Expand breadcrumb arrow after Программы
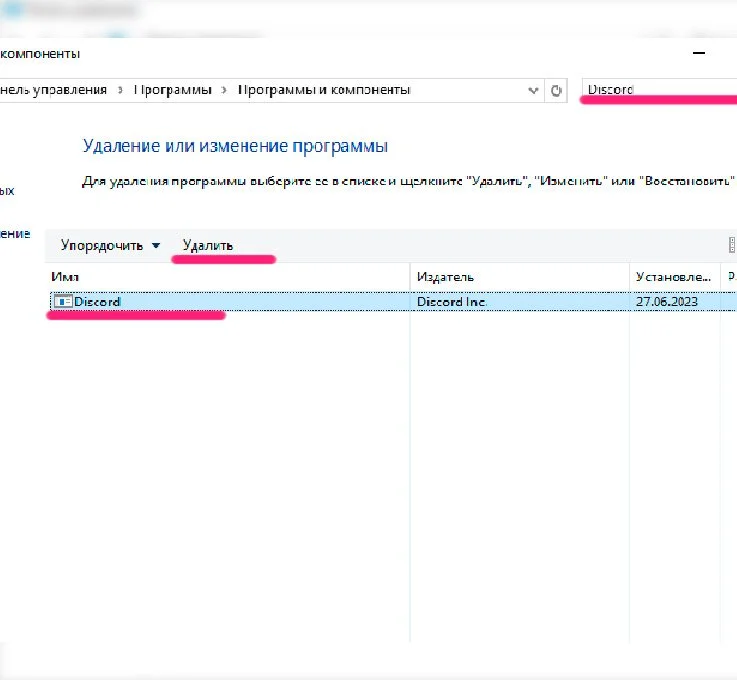 click(x=224, y=90)
